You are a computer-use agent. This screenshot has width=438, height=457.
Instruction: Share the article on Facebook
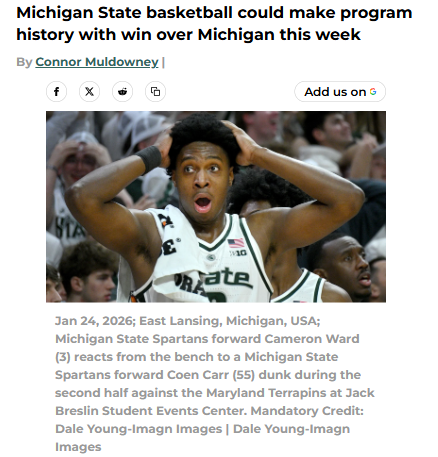tap(56, 92)
